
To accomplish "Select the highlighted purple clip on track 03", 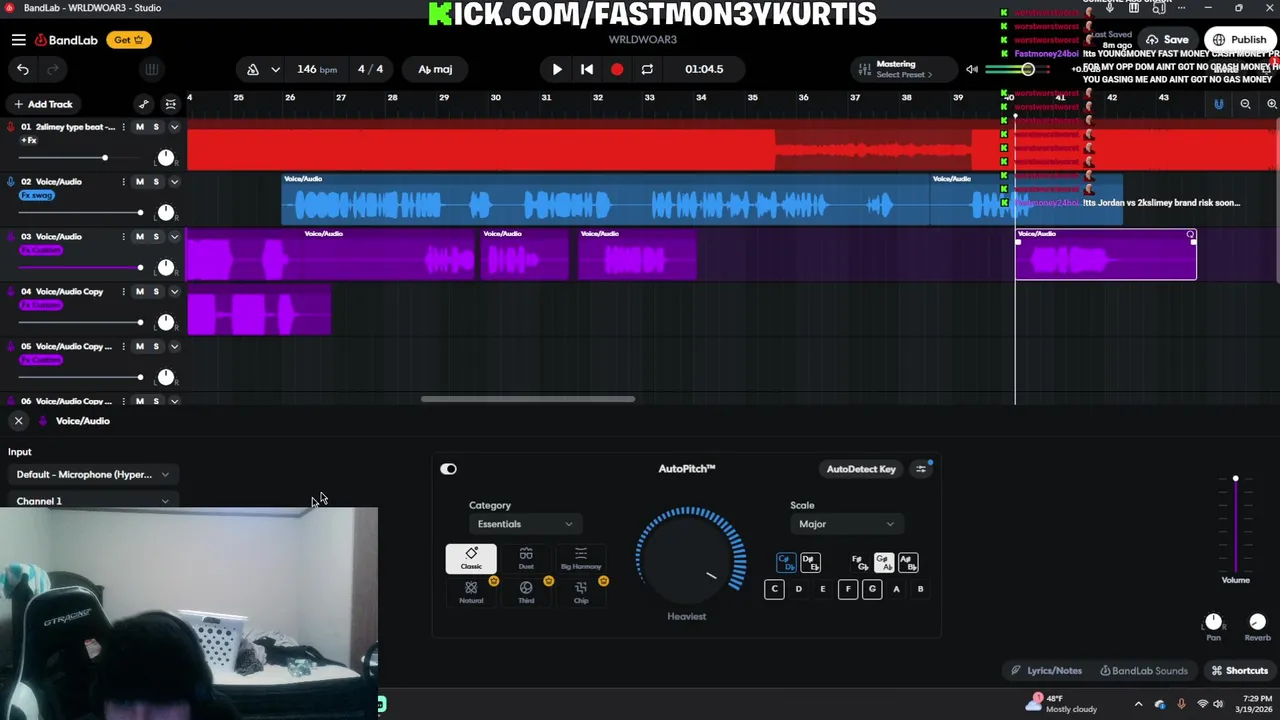I will click(x=1106, y=254).
